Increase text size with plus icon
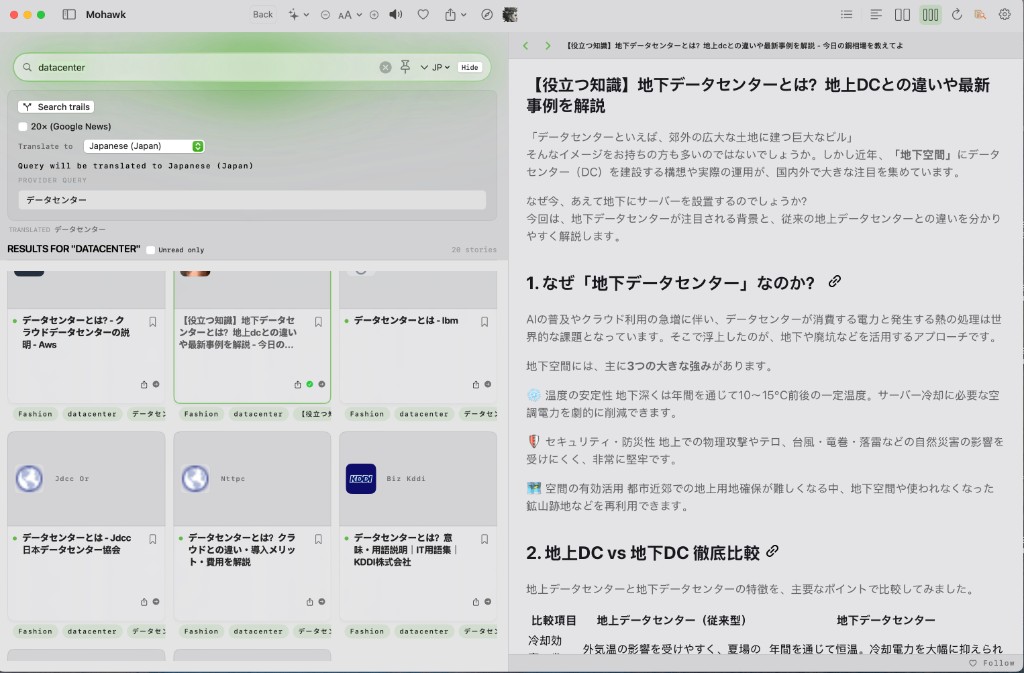The width and height of the screenshot is (1024, 673). pos(374,14)
